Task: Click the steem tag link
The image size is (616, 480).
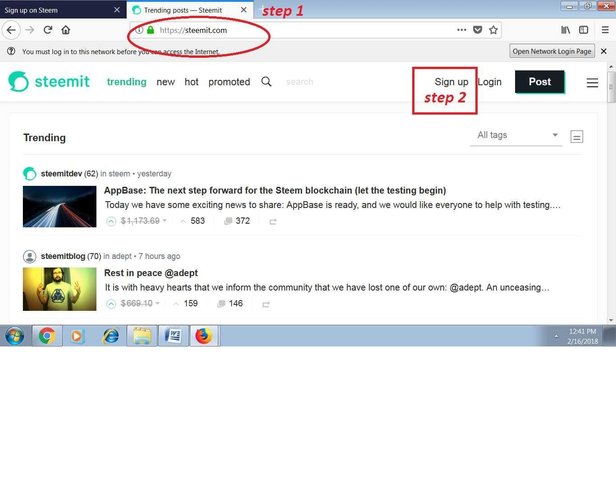Action: click(x=119, y=174)
